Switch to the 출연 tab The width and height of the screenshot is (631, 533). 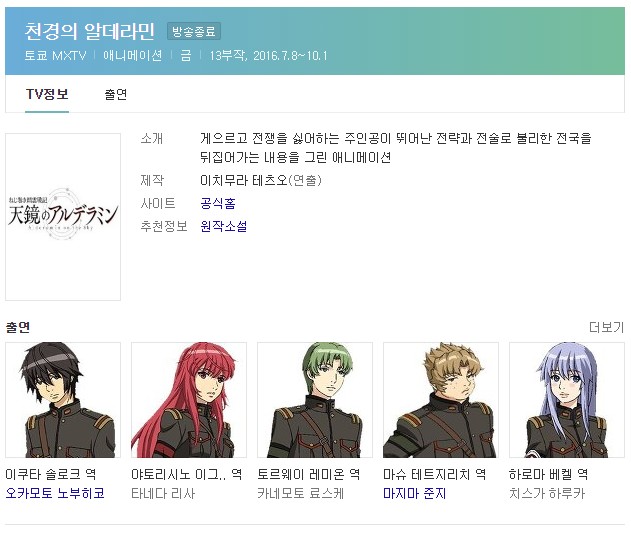click(x=116, y=95)
